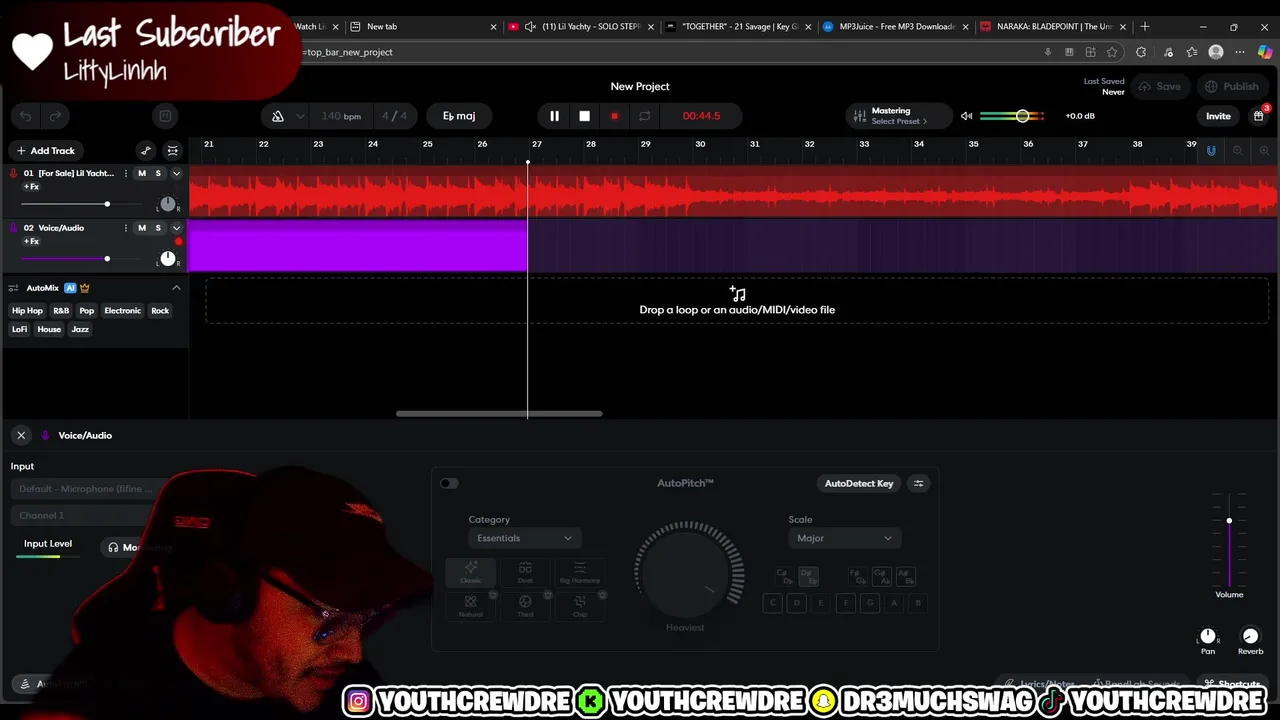Image resolution: width=1280 pixels, height=720 pixels.
Task: Toggle the magnet snap icon on timeline
Action: [x=1211, y=151]
